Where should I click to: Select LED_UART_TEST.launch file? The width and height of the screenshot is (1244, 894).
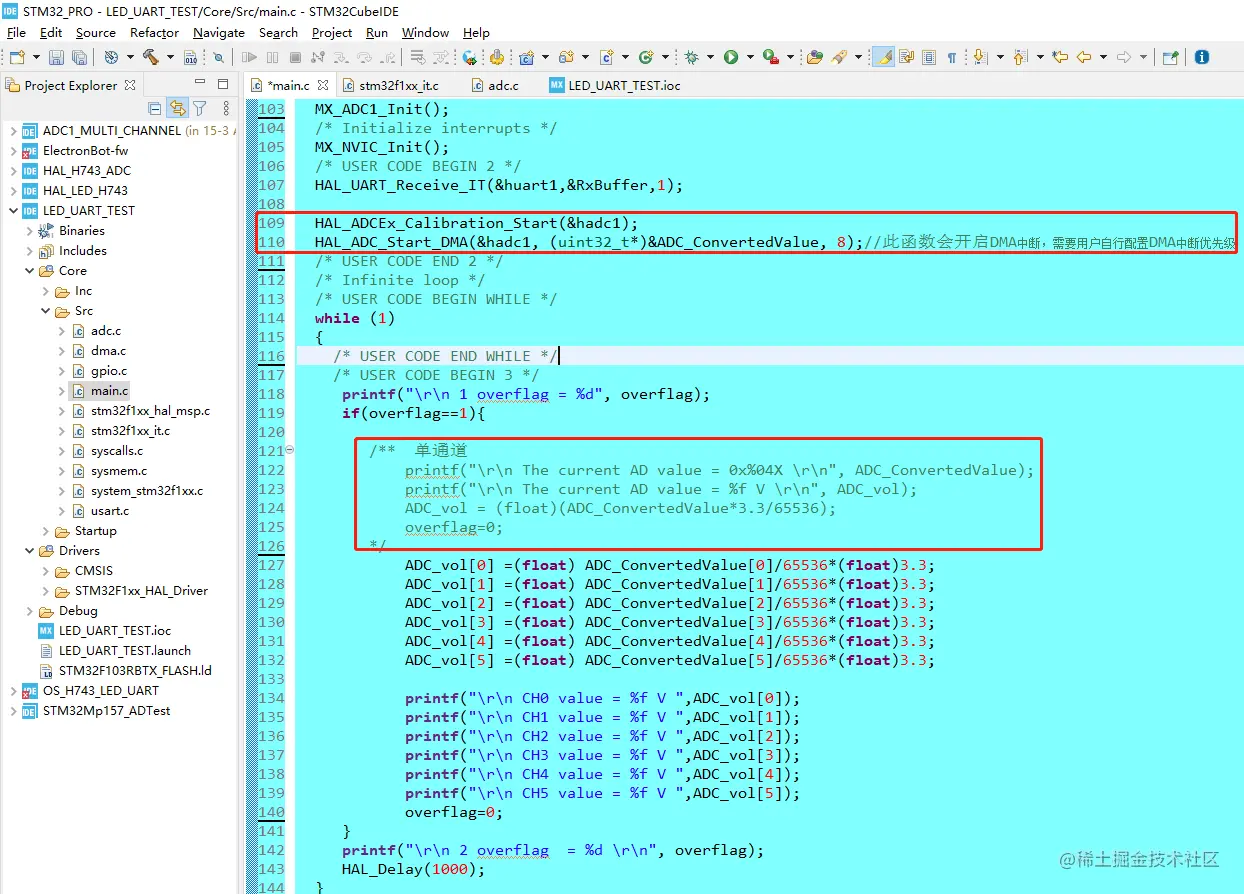(114, 650)
